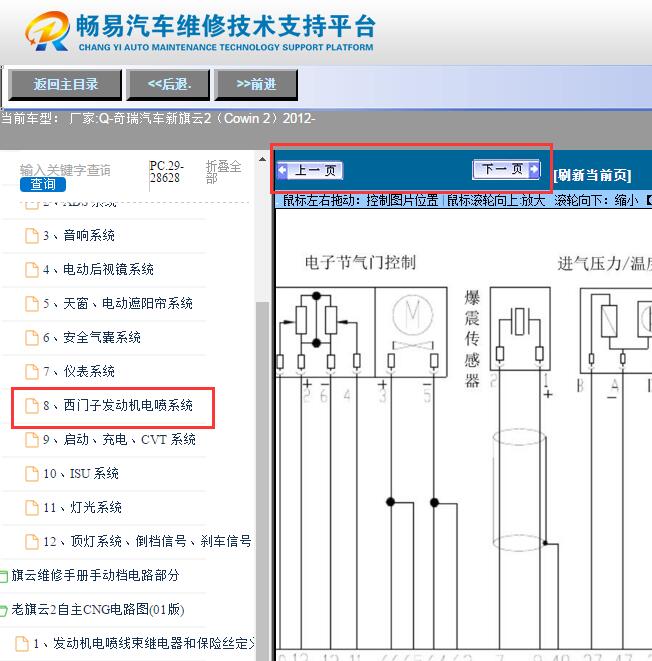This screenshot has width=652, height=661.
Task: Click the right arrow icon on 下一页
Action: pyautogui.click(x=534, y=169)
